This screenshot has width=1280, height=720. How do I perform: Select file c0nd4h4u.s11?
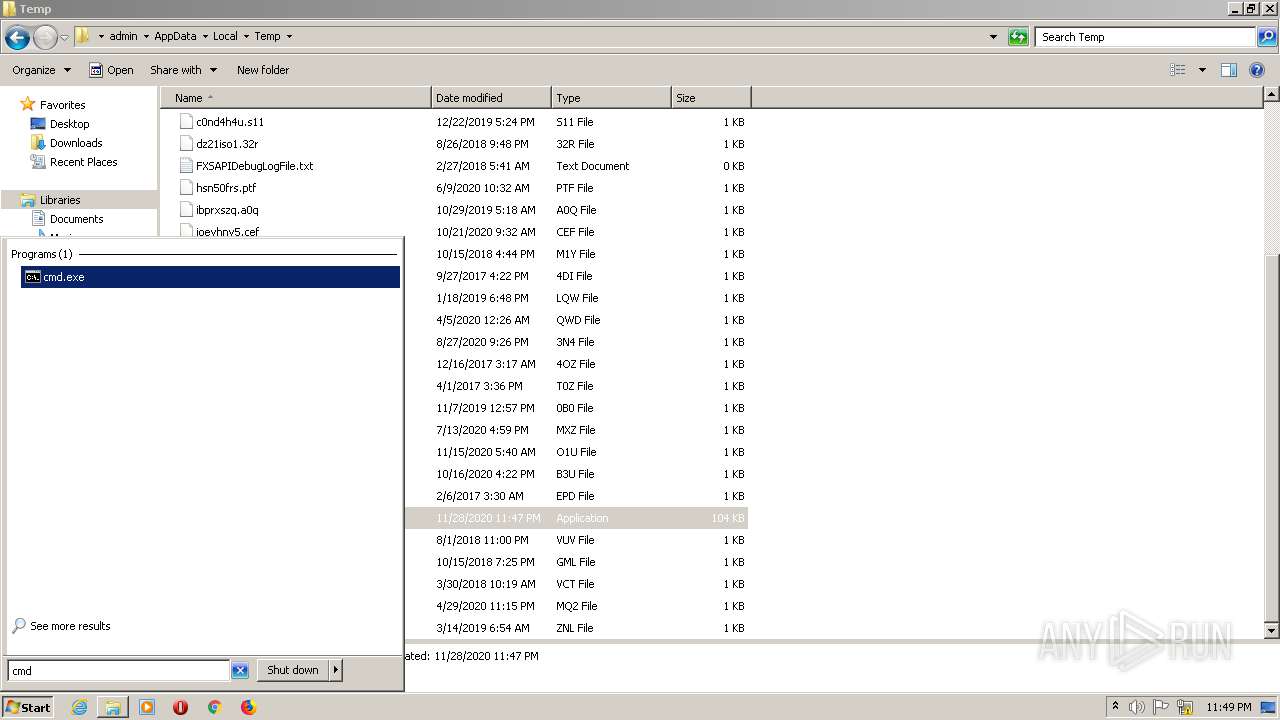pyautogui.click(x=230, y=122)
